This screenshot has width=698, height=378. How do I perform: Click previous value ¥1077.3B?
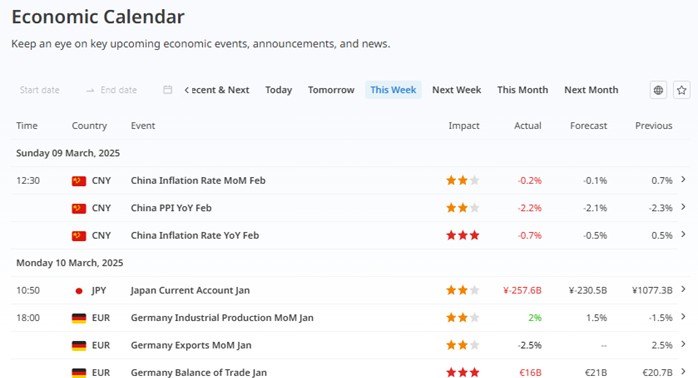tap(652, 291)
